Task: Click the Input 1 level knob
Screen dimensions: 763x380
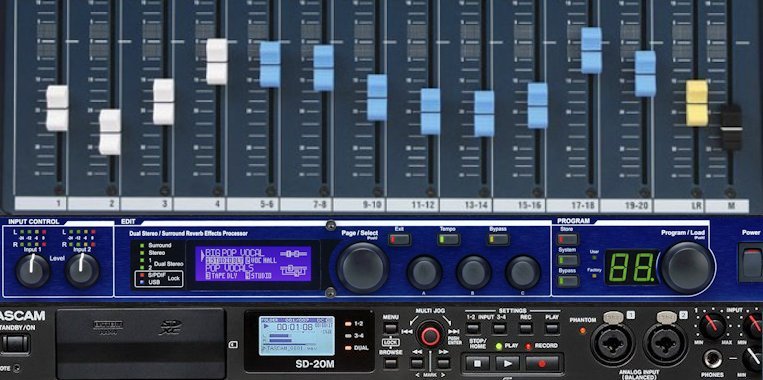Action: 33,271
